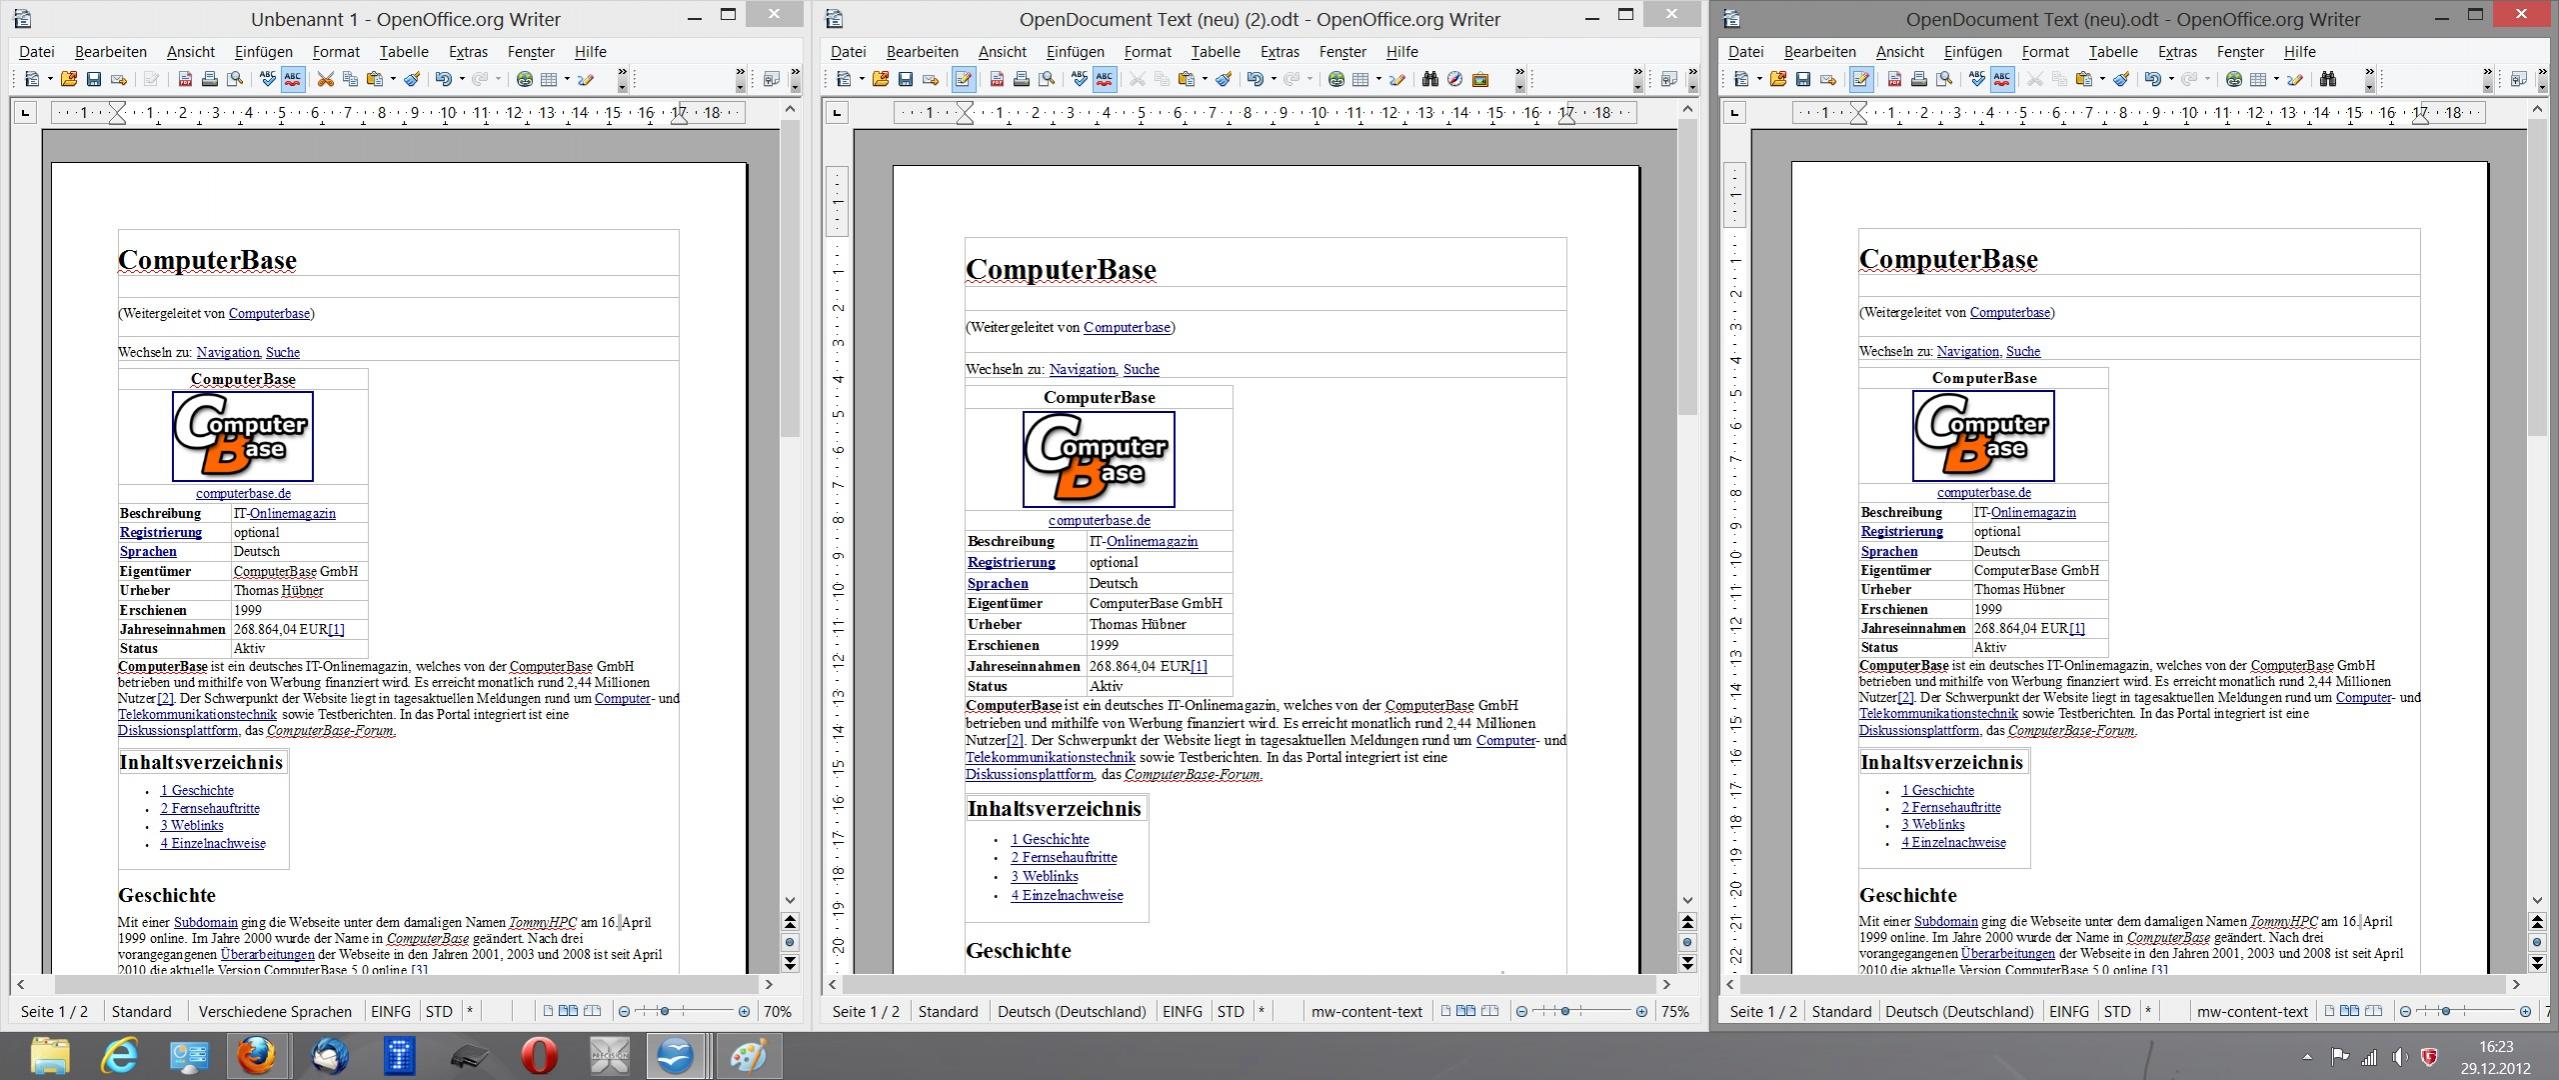Toggle Edit File mode in middle window
2559x1080 pixels.
tap(963, 80)
